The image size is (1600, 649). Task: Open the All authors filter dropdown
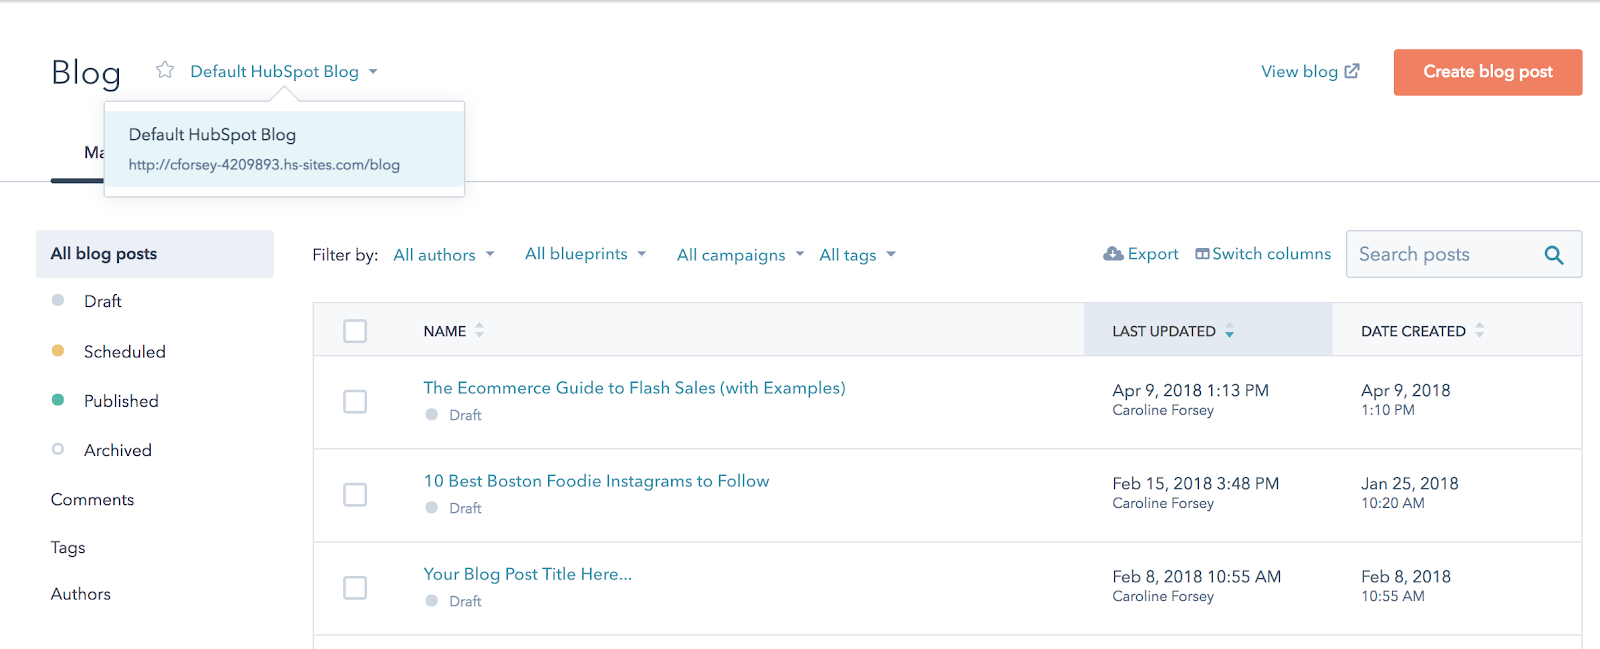tap(444, 255)
